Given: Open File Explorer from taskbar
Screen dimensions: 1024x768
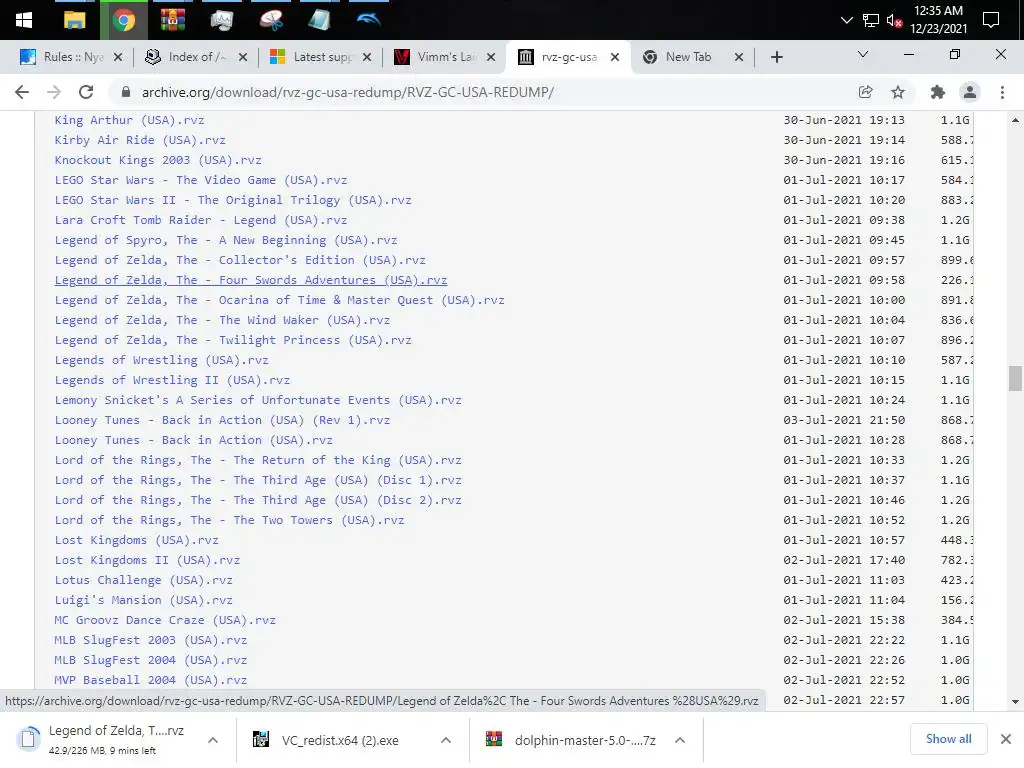Looking at the screenshot, I should click(74, 20).
